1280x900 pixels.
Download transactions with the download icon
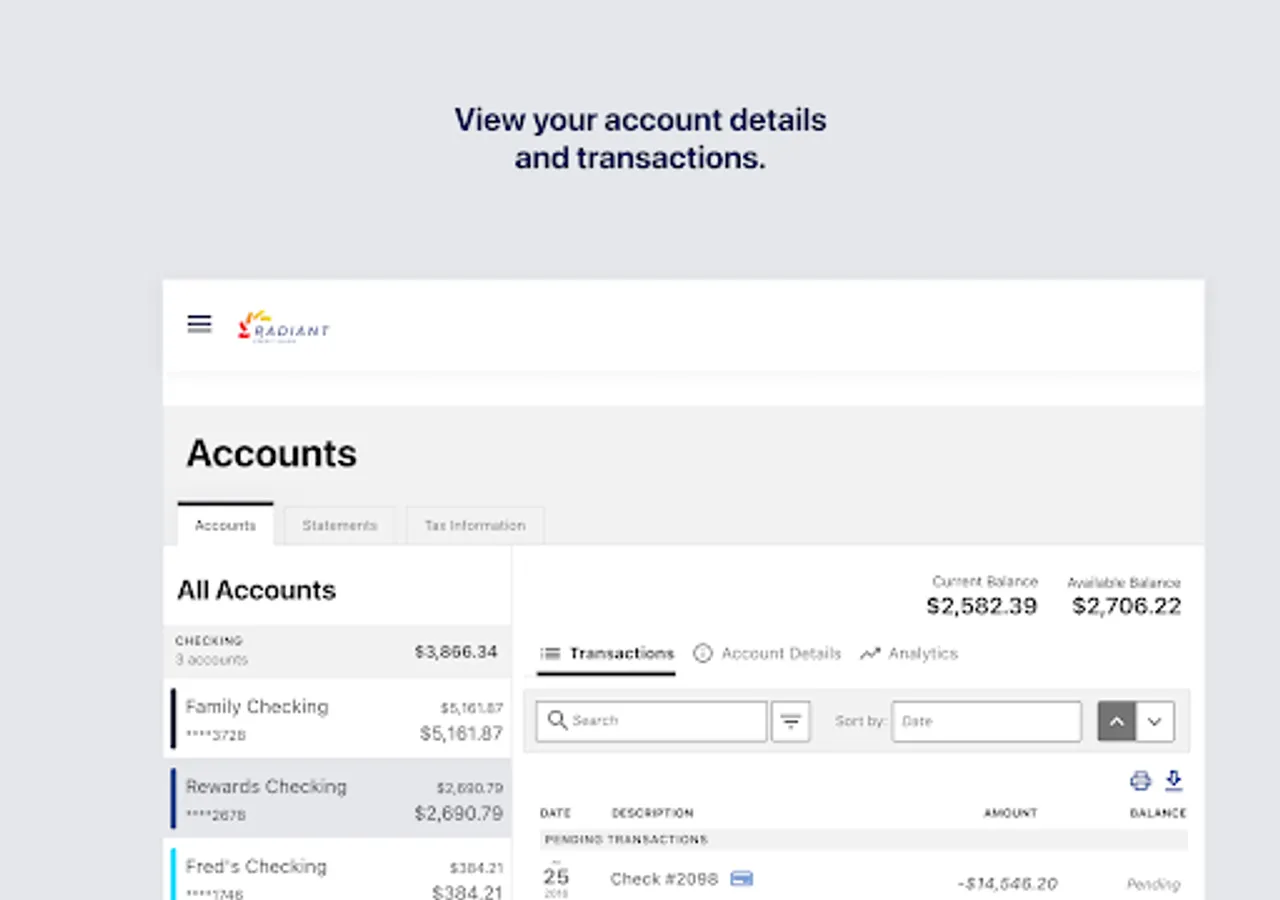[x=1174, y=781]
